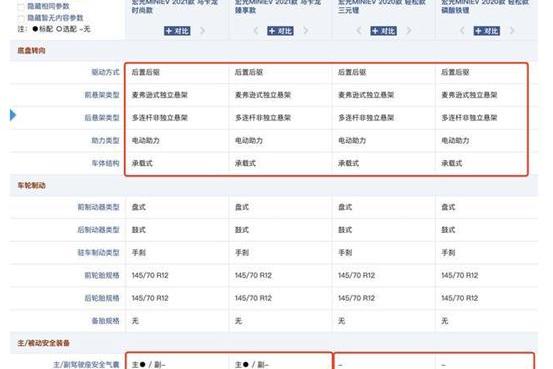Click the 驻车制动类型 row label

(98, 253)
